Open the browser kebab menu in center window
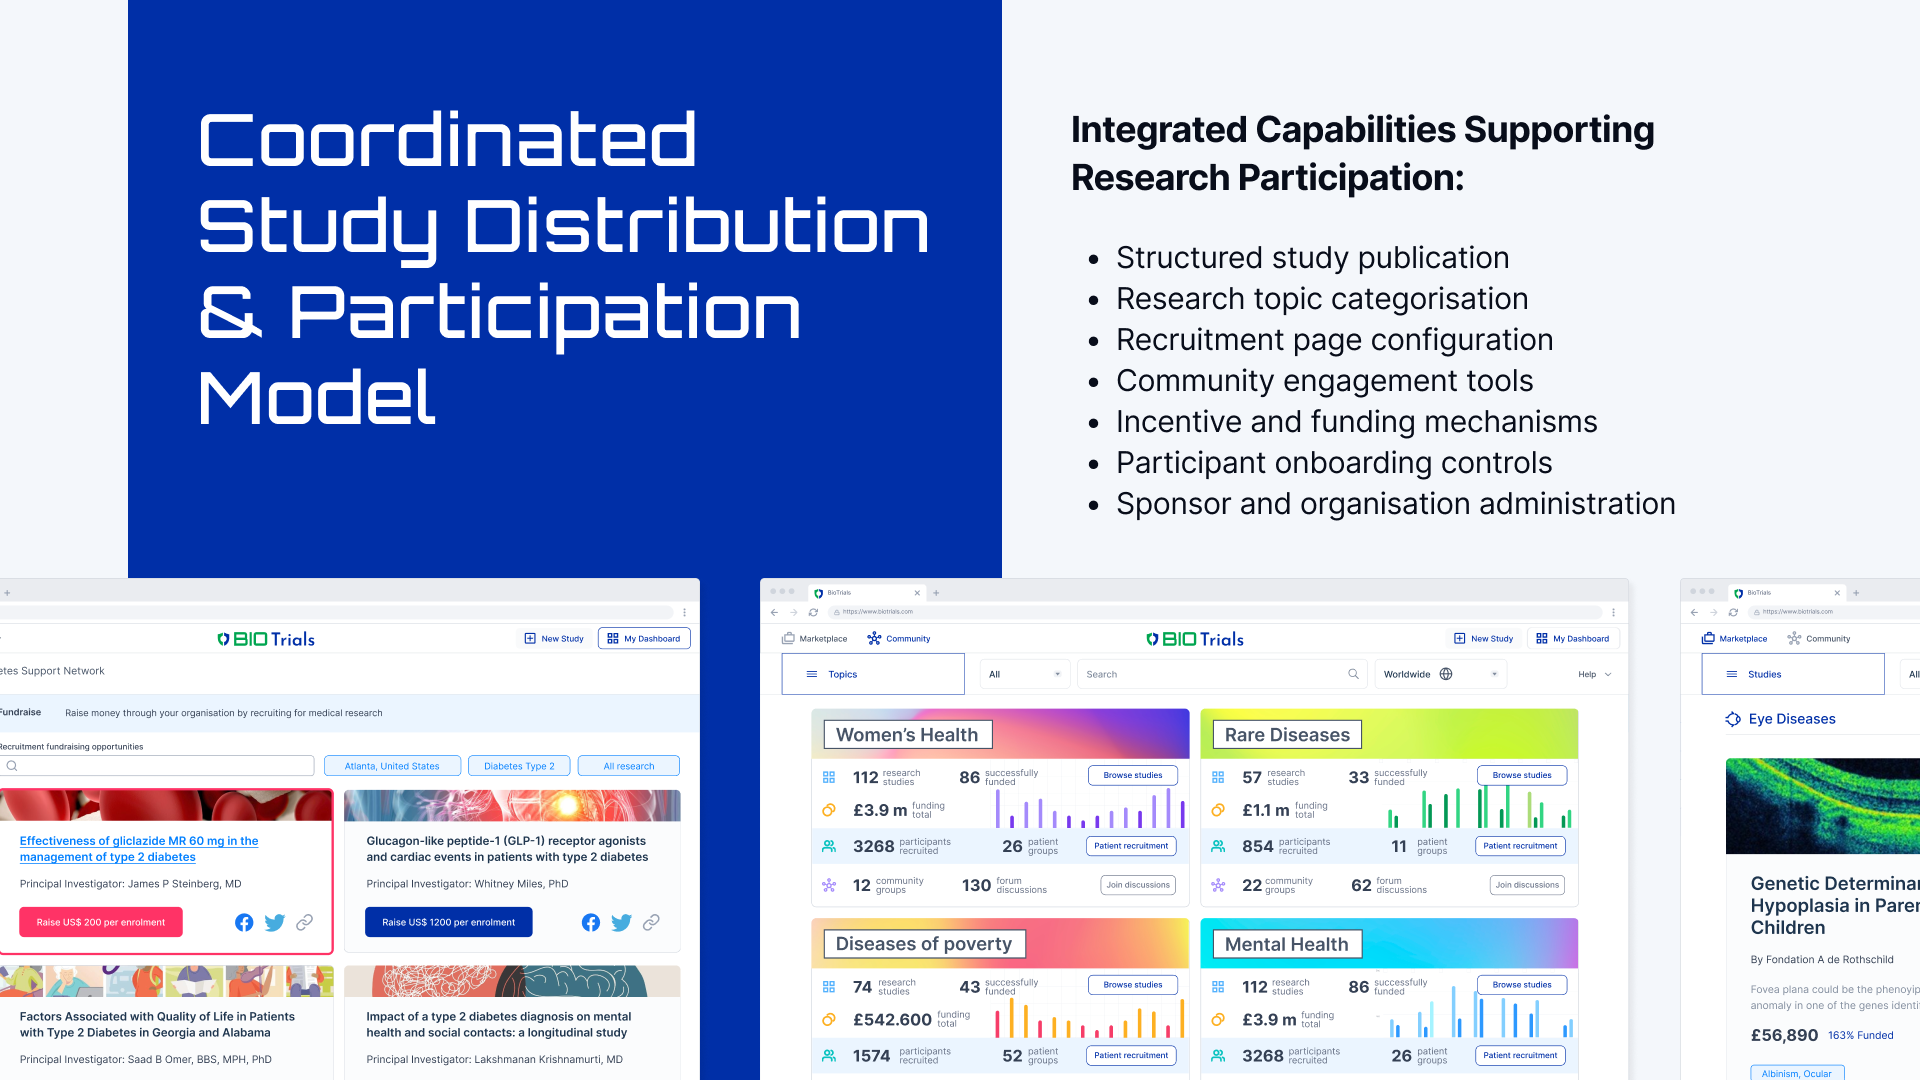Image resolution: width=1920 pixels, height=1080 pixels. (1613, 612)
